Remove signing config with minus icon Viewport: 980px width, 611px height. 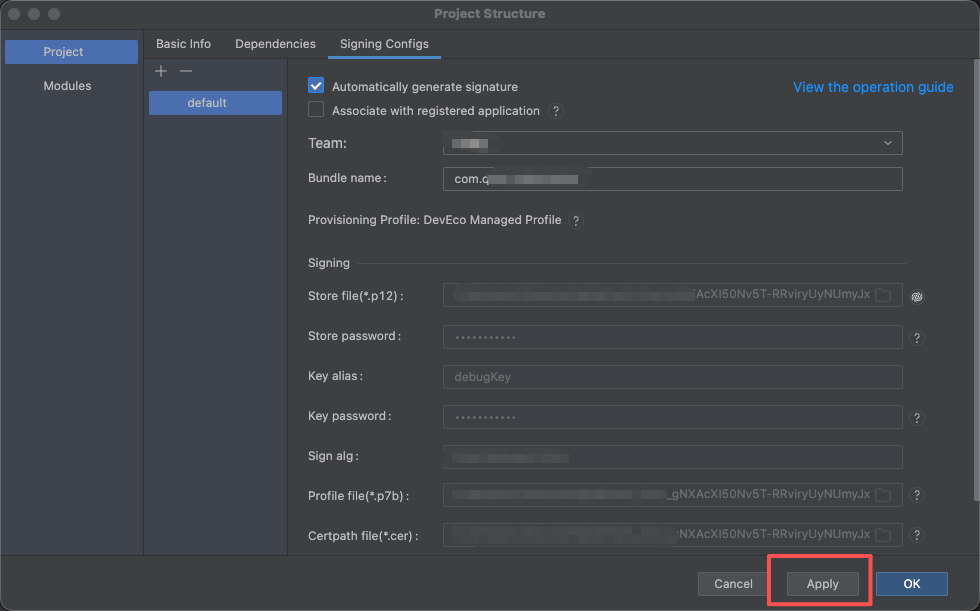tap(186, 71)
